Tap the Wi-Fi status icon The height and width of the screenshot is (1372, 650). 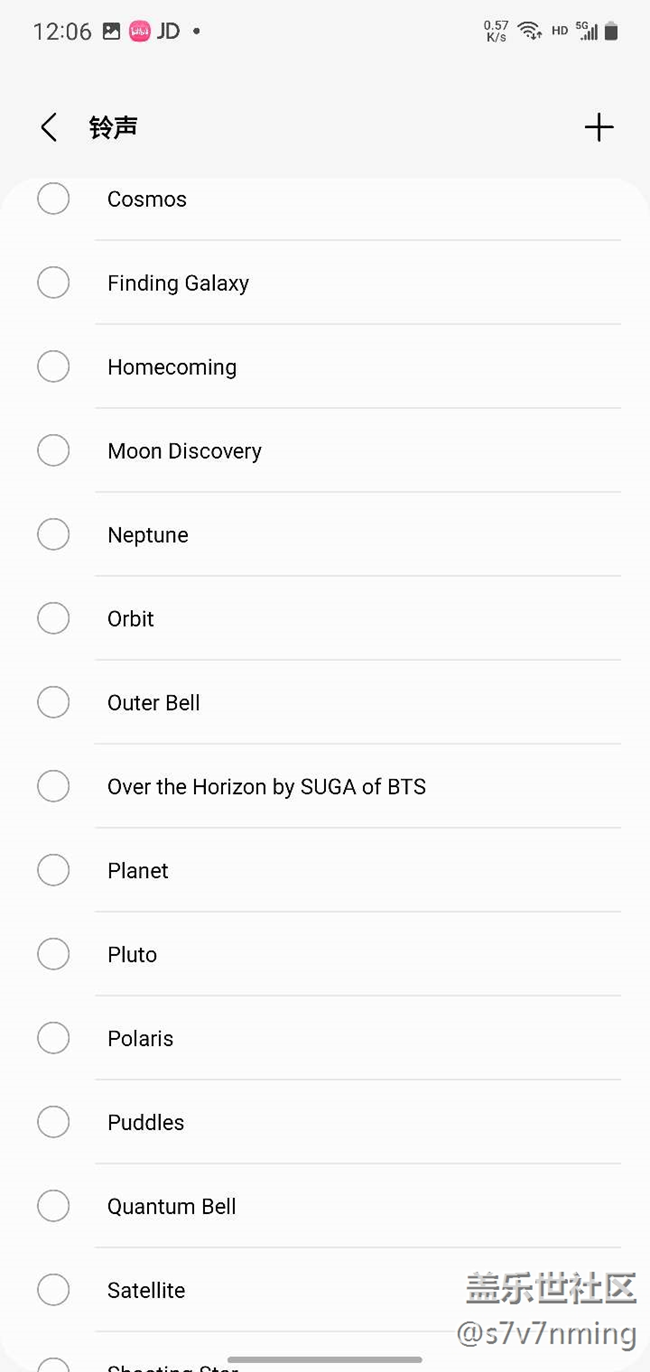tap(530, 31)
